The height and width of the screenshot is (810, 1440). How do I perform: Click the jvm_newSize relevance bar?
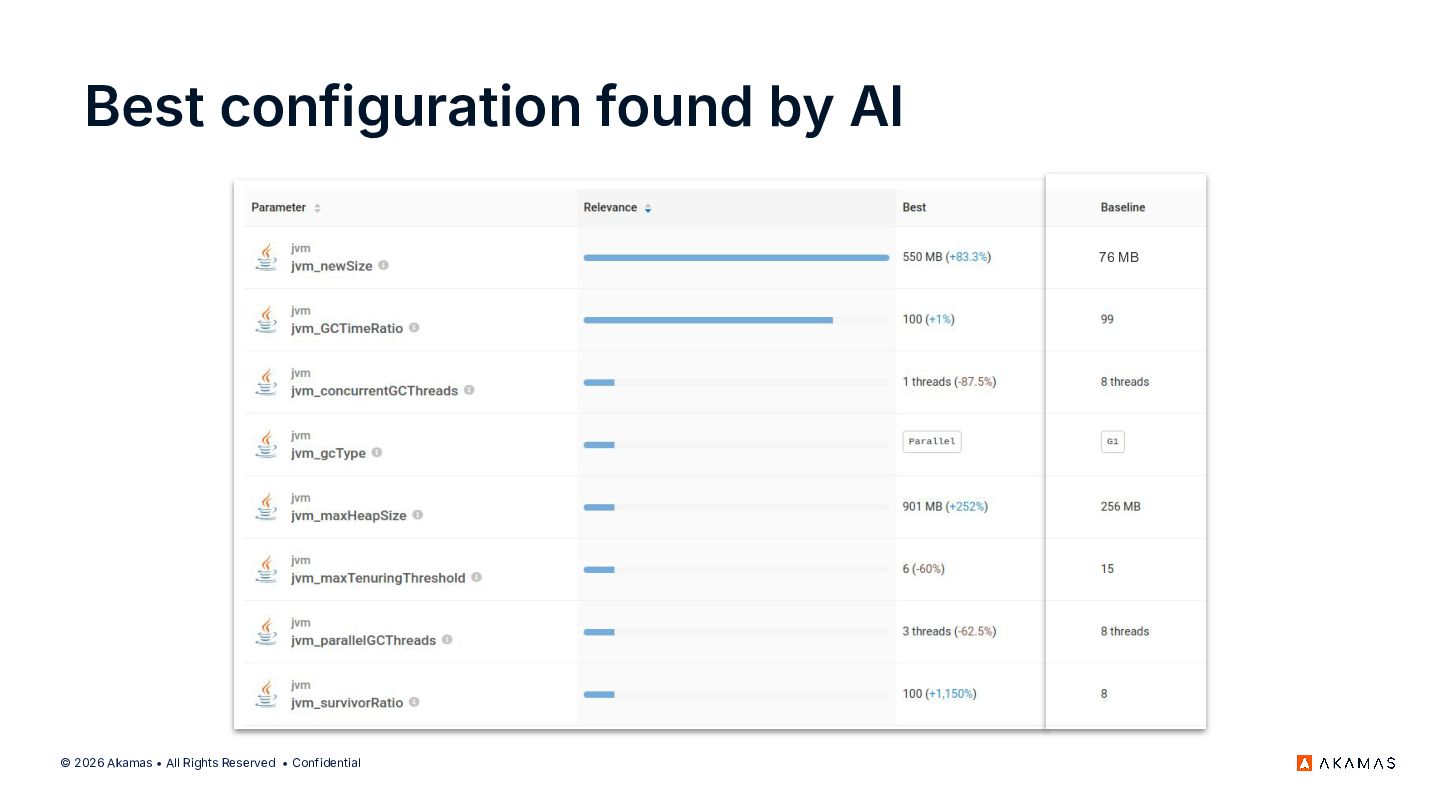pyautogui.click(x=736, y=258)
